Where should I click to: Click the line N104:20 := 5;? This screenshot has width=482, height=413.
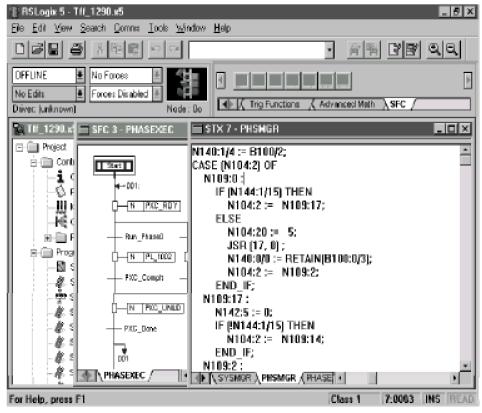pos(262,232)
